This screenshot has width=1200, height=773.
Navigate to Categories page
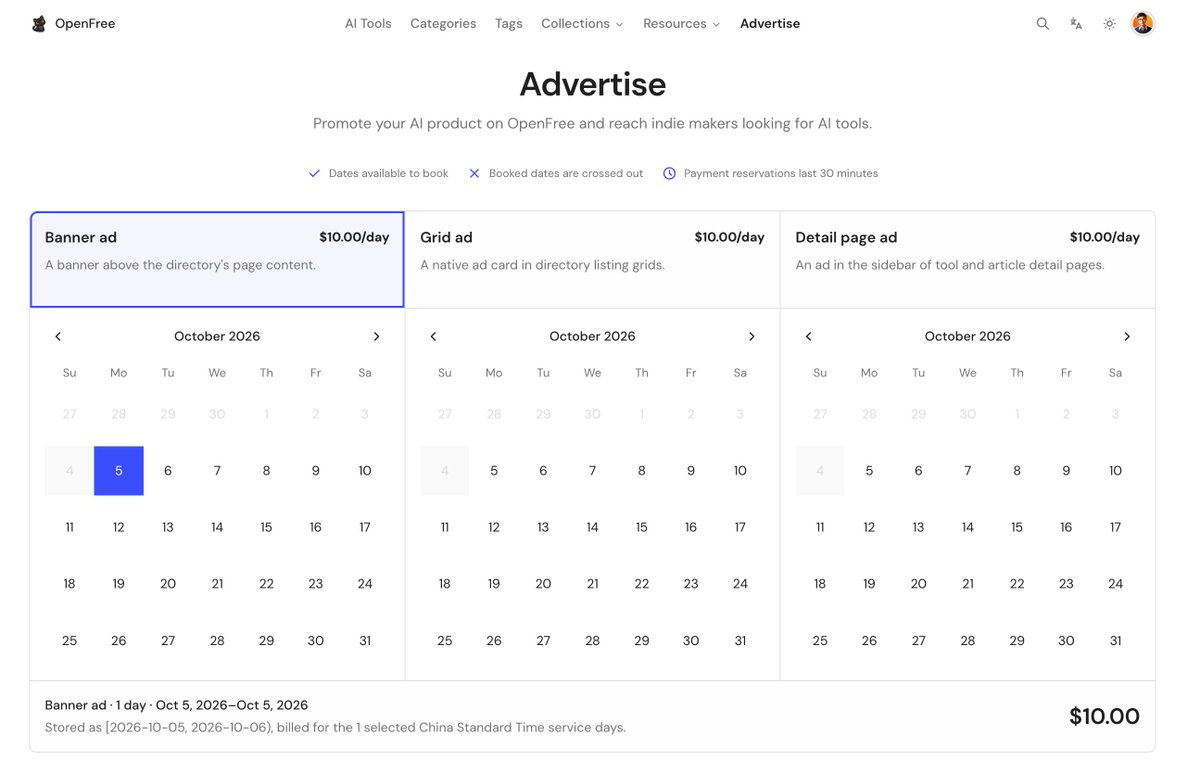tap(443, 23)
